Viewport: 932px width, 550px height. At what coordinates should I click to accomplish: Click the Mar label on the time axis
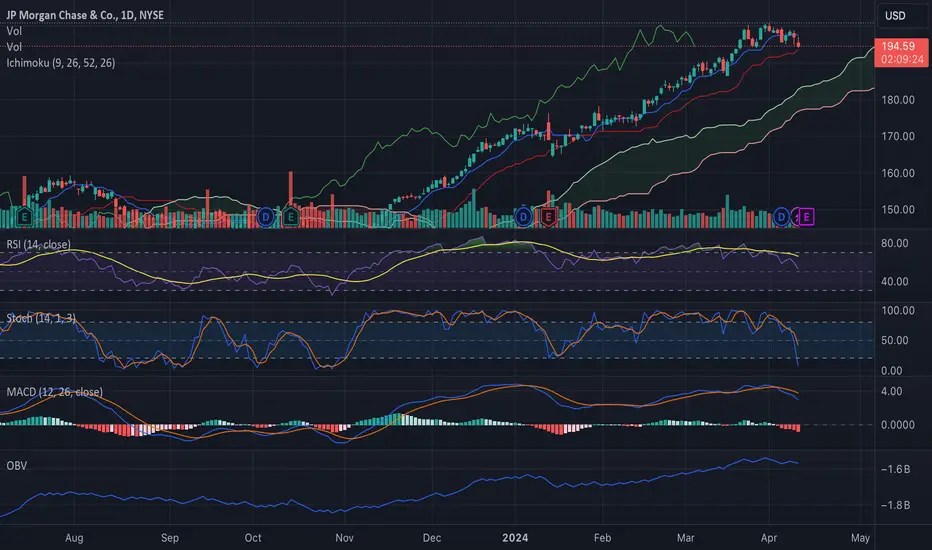pos(685,538)
